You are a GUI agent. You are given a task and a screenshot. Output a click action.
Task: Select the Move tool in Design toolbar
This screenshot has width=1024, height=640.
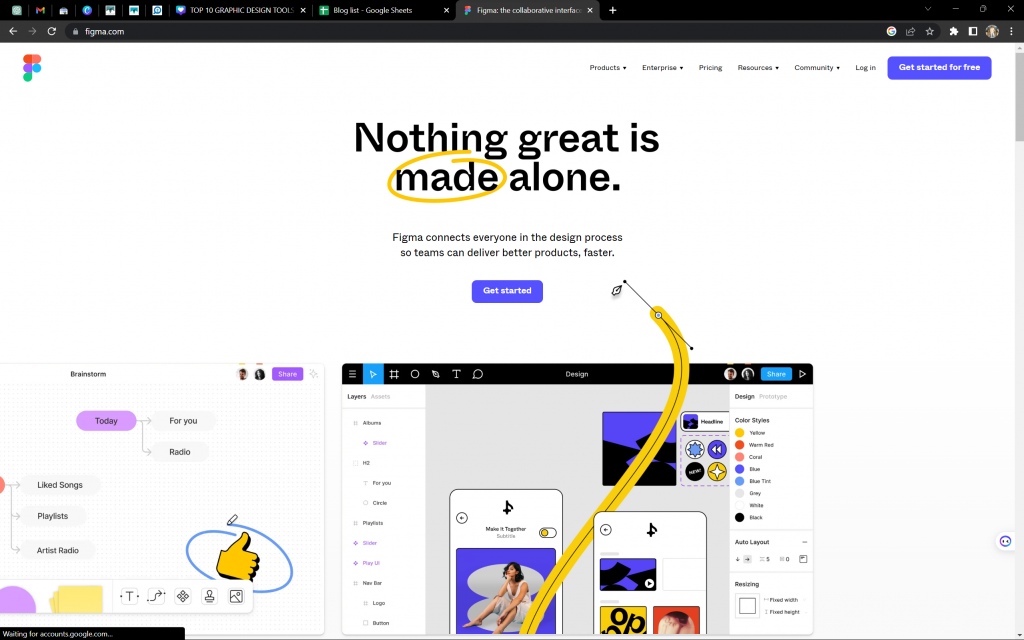(x=373, y=374)
